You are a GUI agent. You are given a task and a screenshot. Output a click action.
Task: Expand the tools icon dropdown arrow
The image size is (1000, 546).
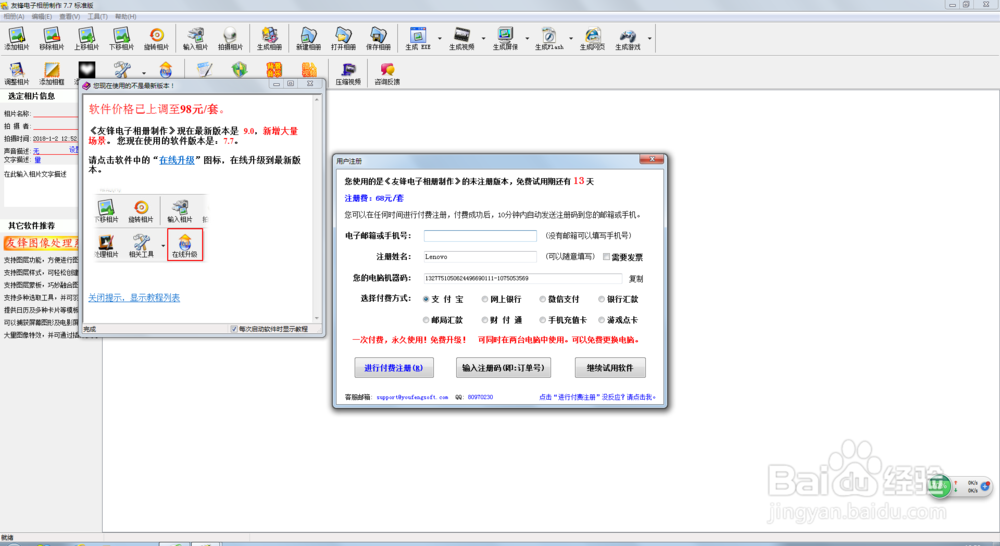click(x=143, y=73)
